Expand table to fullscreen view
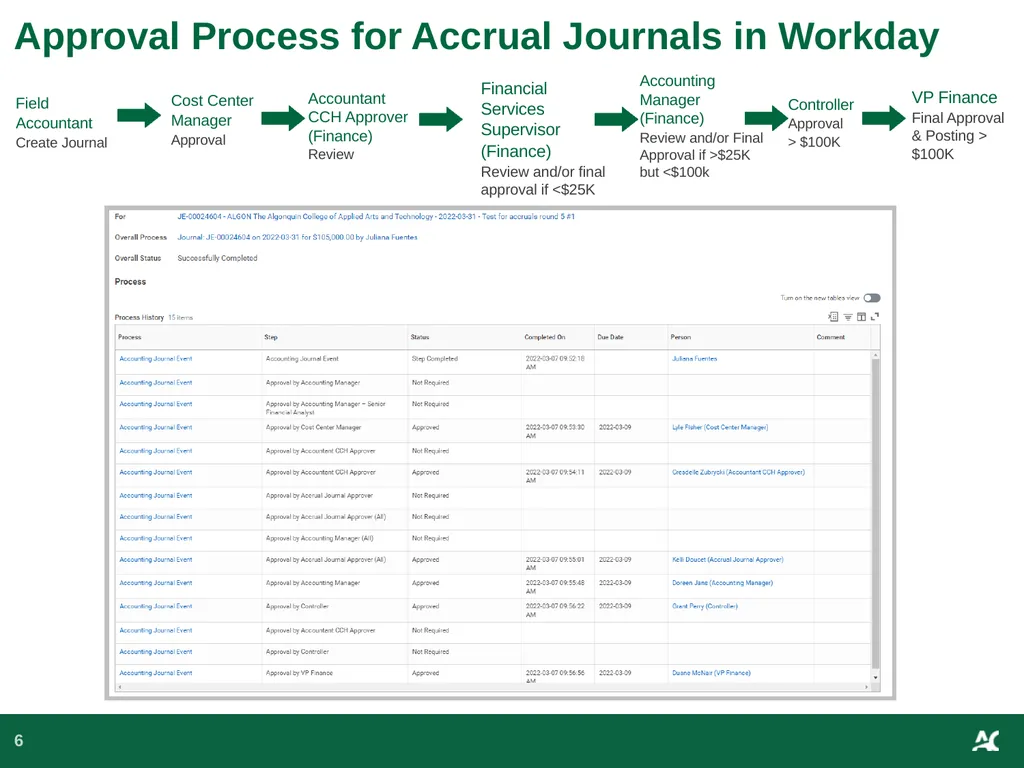 tap(875, 317)
